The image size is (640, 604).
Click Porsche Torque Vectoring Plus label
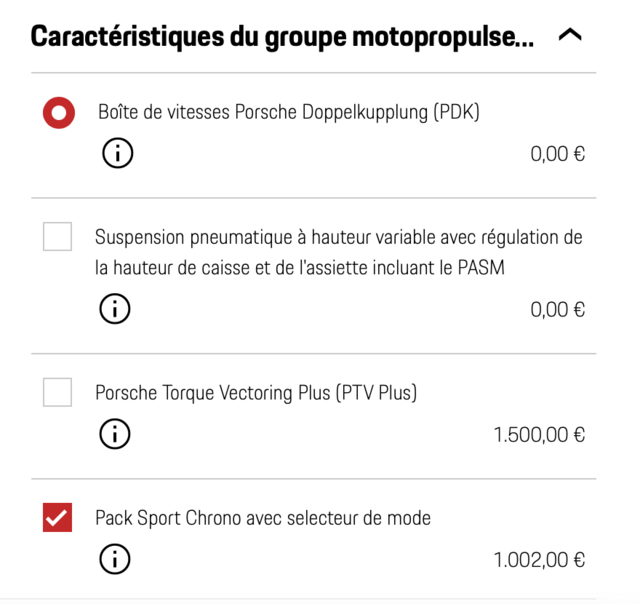(256, 393)
